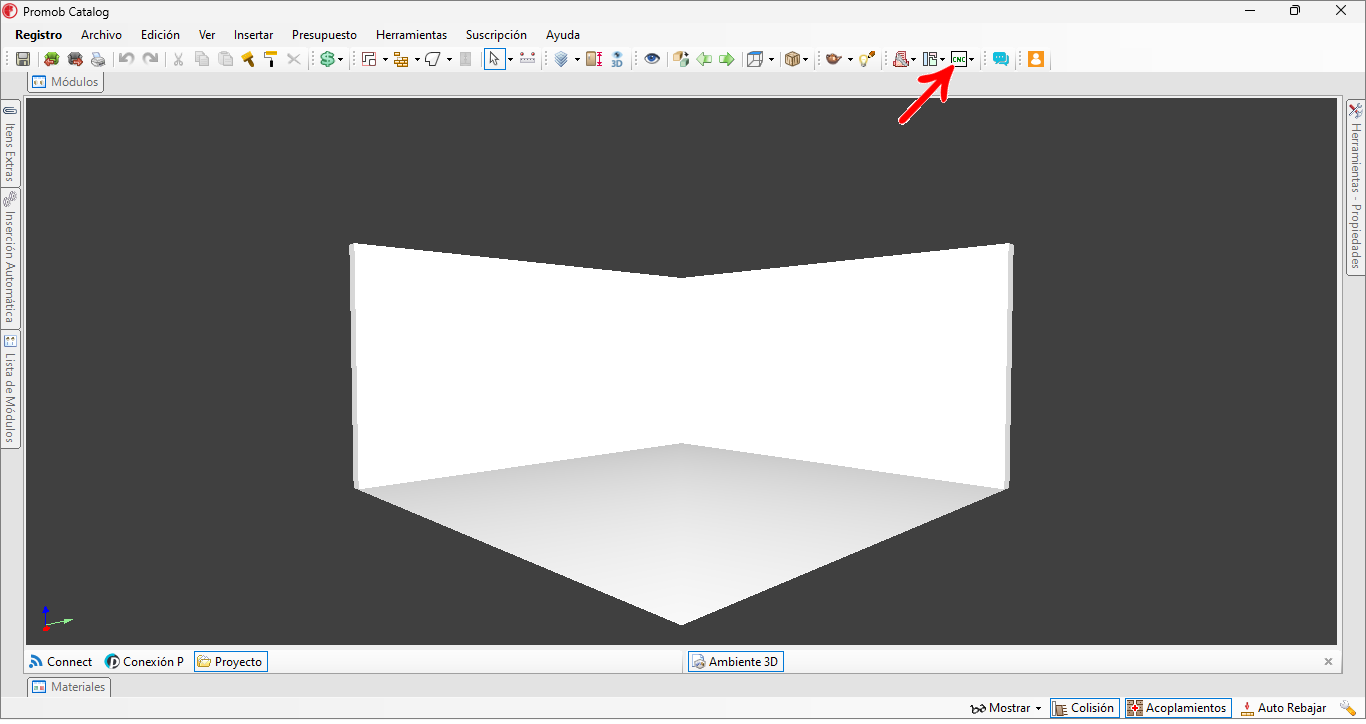This screenshot has height=724, width=1366.
Task: Click the wooden box module icon
Action: [x=792, y=59]
